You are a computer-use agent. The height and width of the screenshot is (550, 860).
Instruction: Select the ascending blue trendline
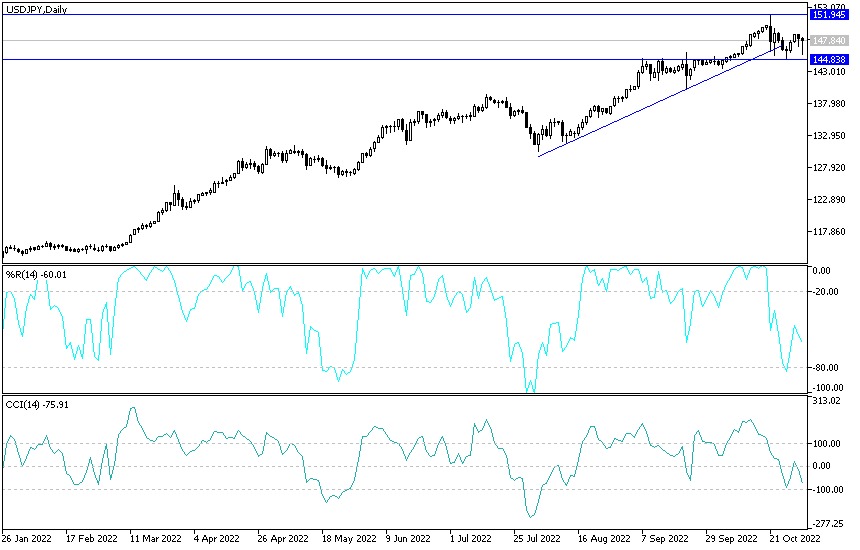click(658, 101)
